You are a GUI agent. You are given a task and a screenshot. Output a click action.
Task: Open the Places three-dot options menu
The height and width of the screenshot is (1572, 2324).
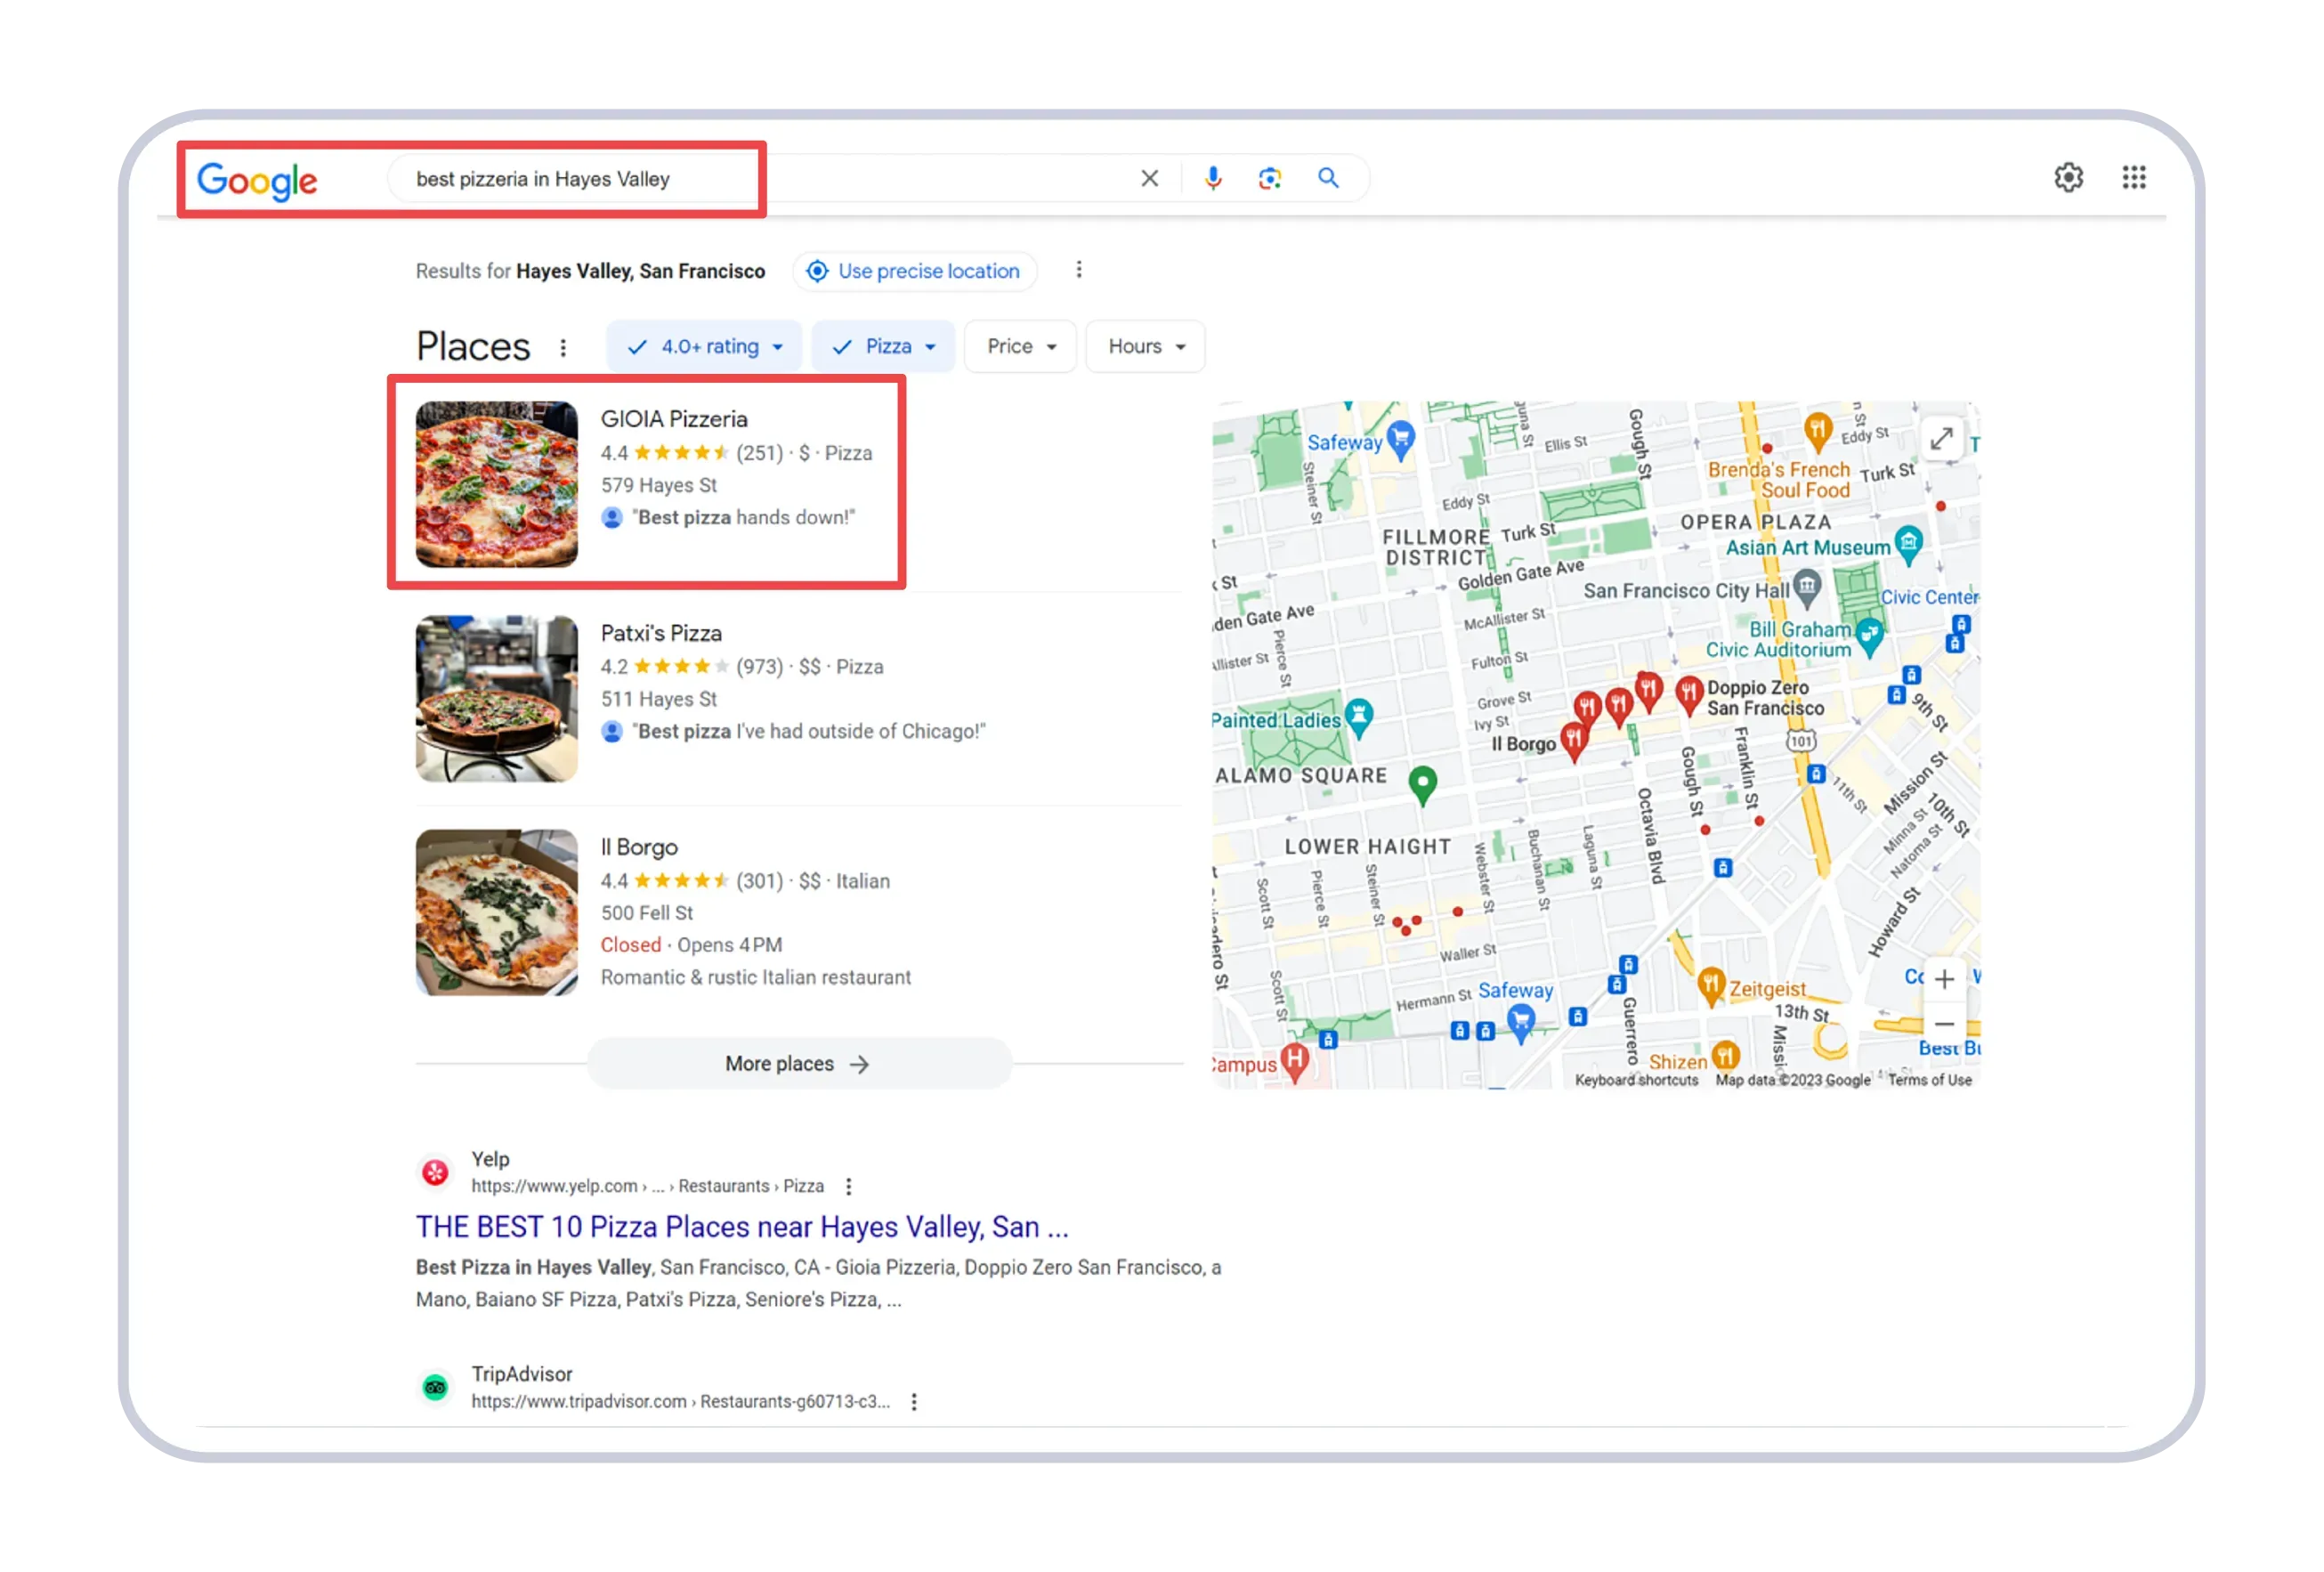pos(563,347)
